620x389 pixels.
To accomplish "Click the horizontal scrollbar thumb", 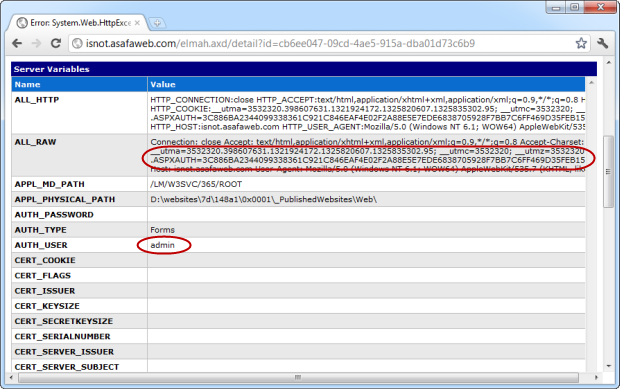I will (299, 378).
